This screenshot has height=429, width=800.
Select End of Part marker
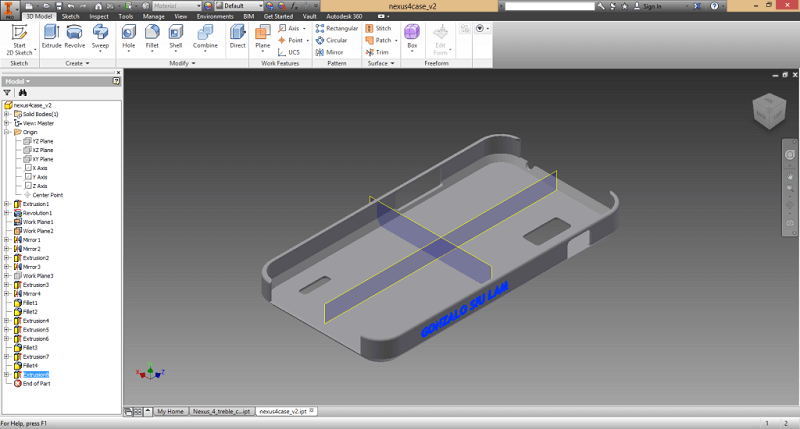coord(36,384)
